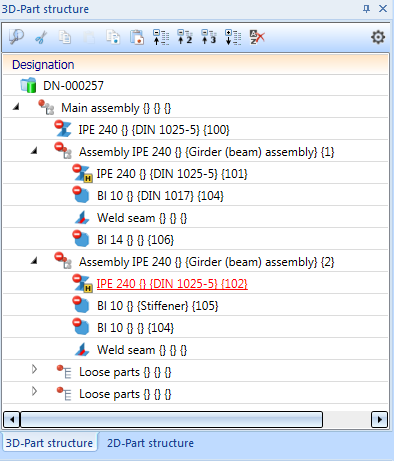394x461 pixels.
Task: Click the assembly icon of Girder assembly {1}
Action: point(63,151)
